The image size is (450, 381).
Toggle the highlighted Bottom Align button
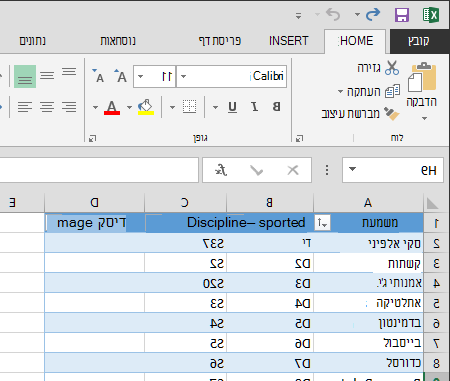pyautogui.click(x=25, y=76)
